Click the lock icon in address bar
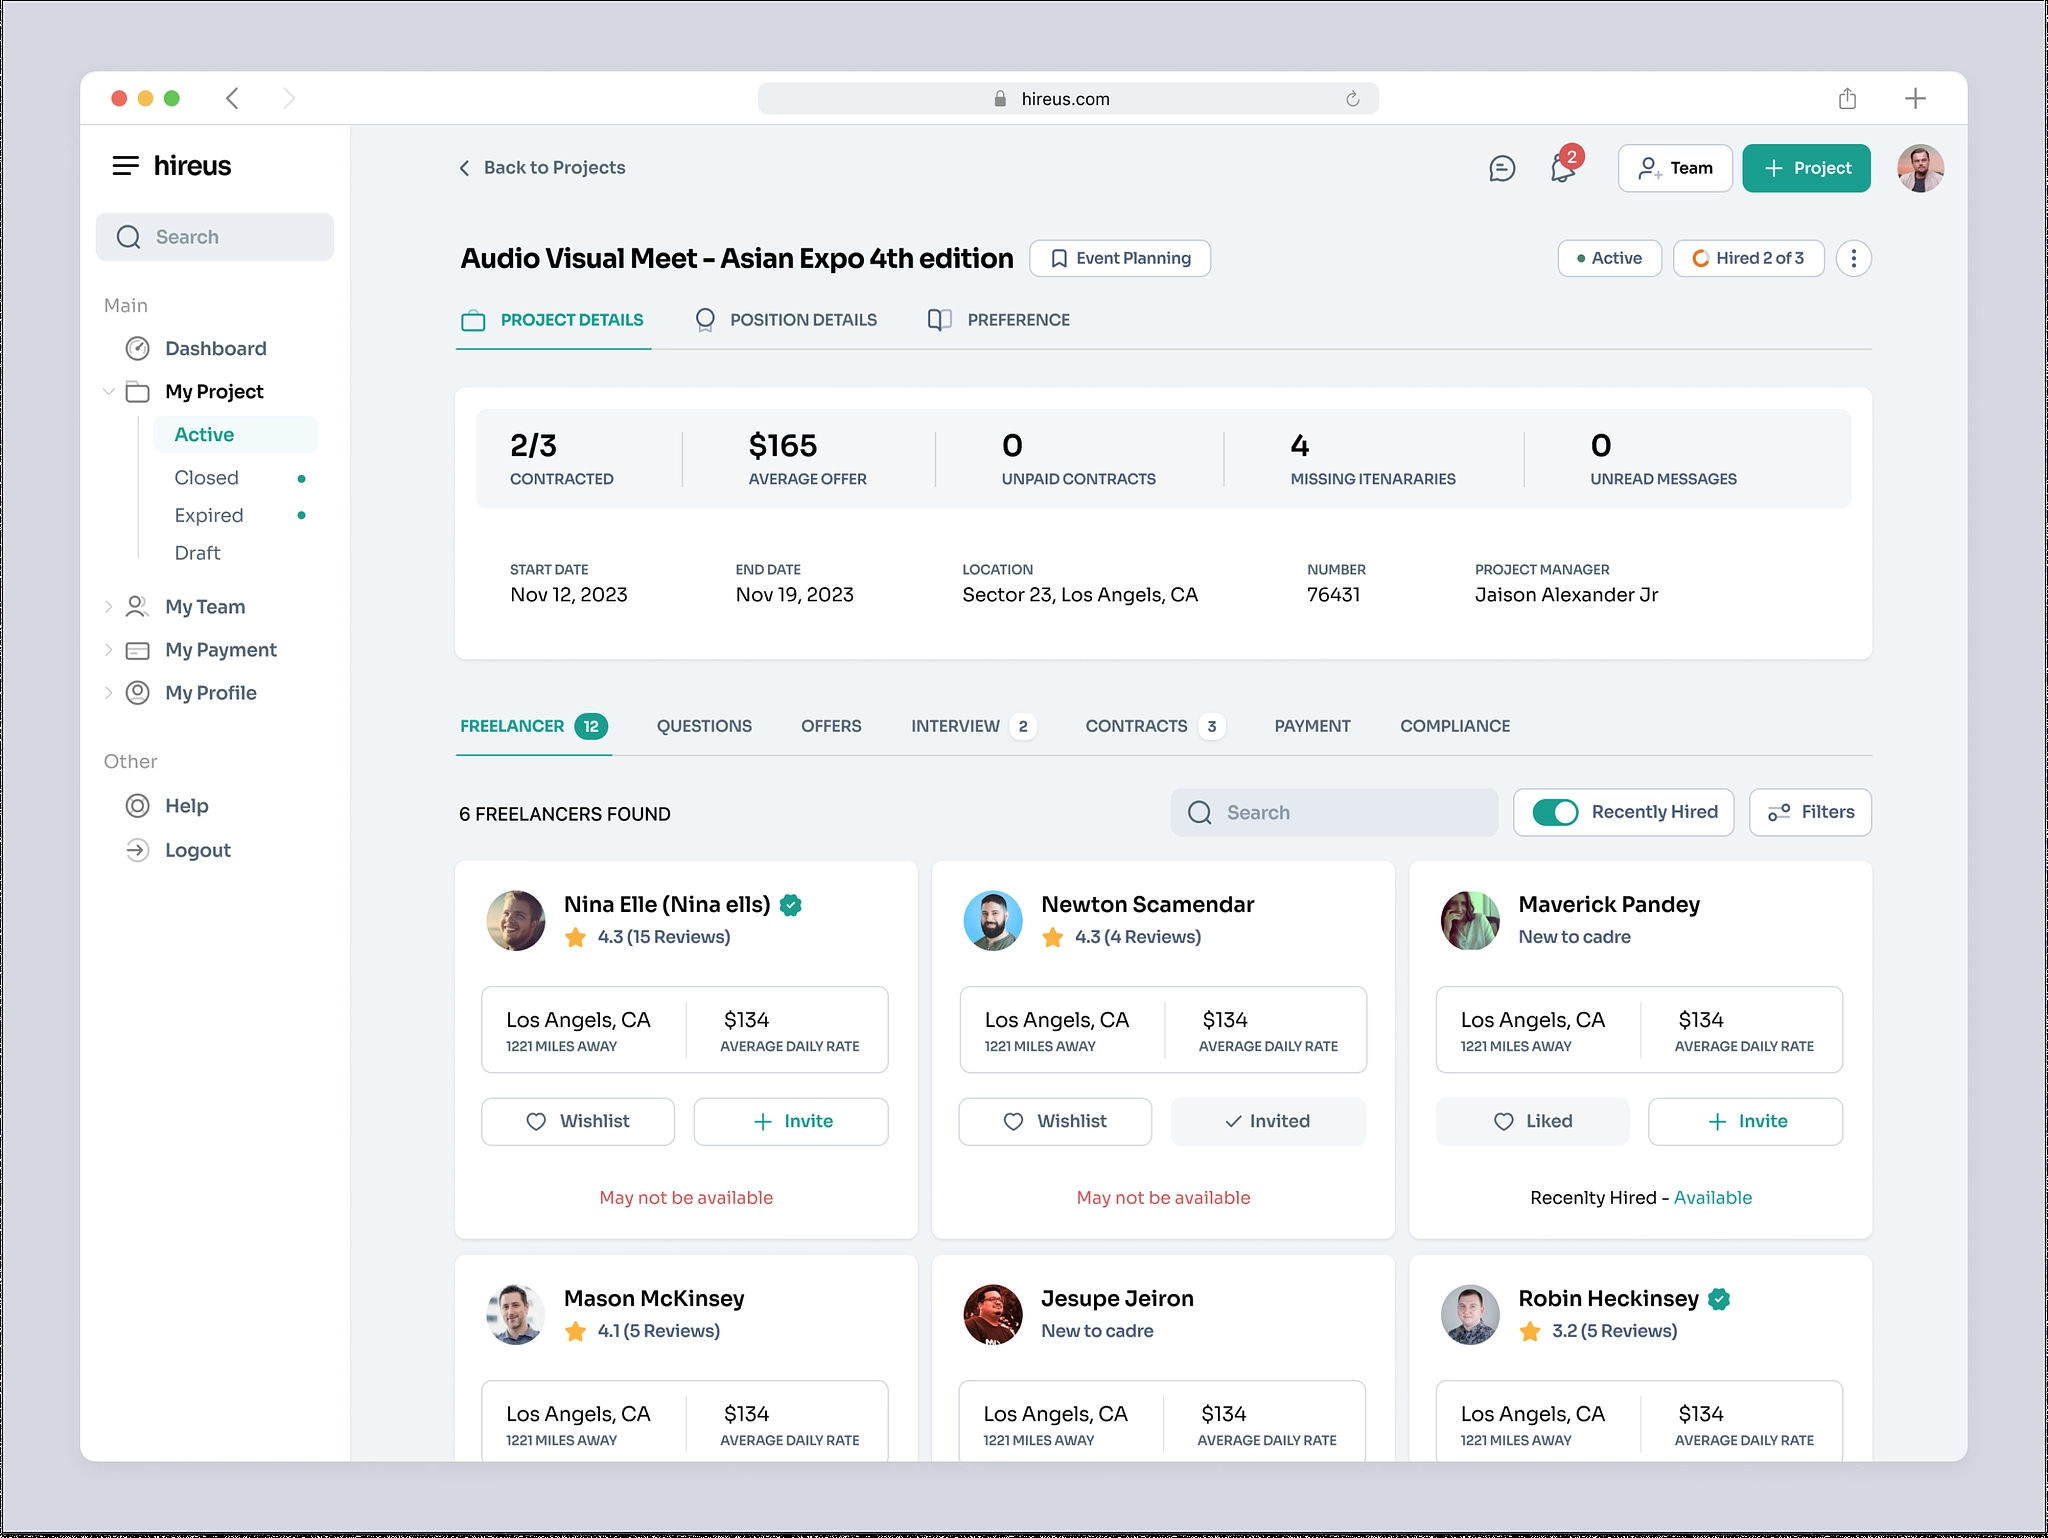The width and height of the screenshot is (2048, 1538). point(1000,99)
